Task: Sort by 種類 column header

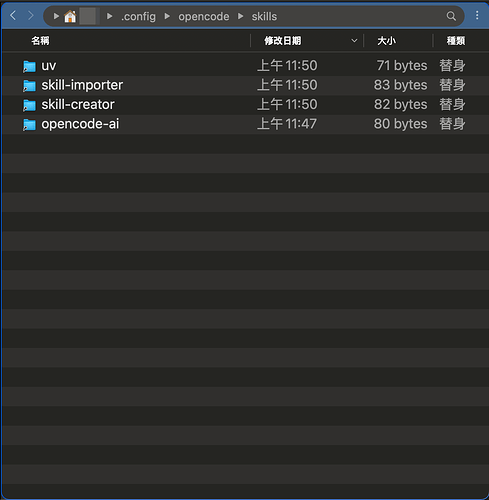Action: click(456, 41)
